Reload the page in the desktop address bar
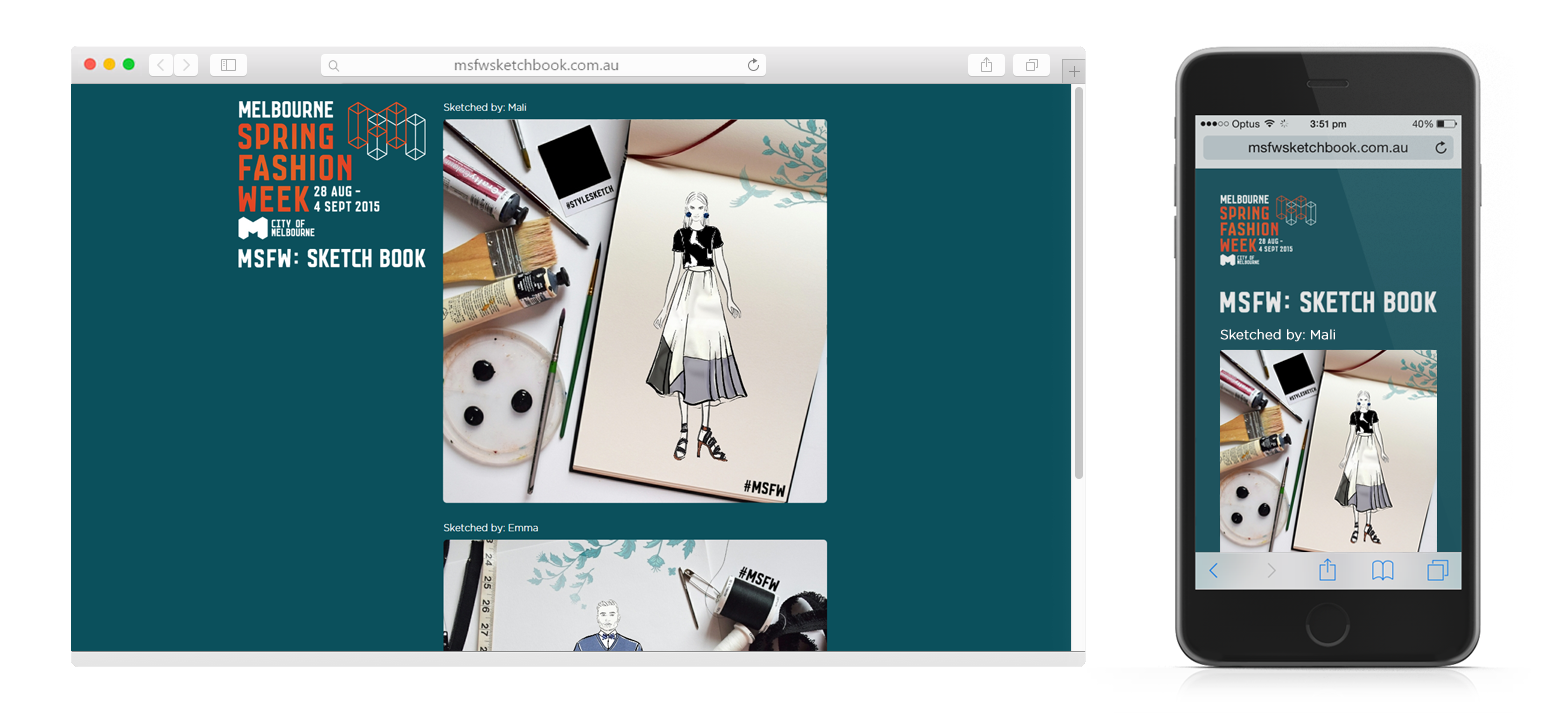 tap(753, 65)
